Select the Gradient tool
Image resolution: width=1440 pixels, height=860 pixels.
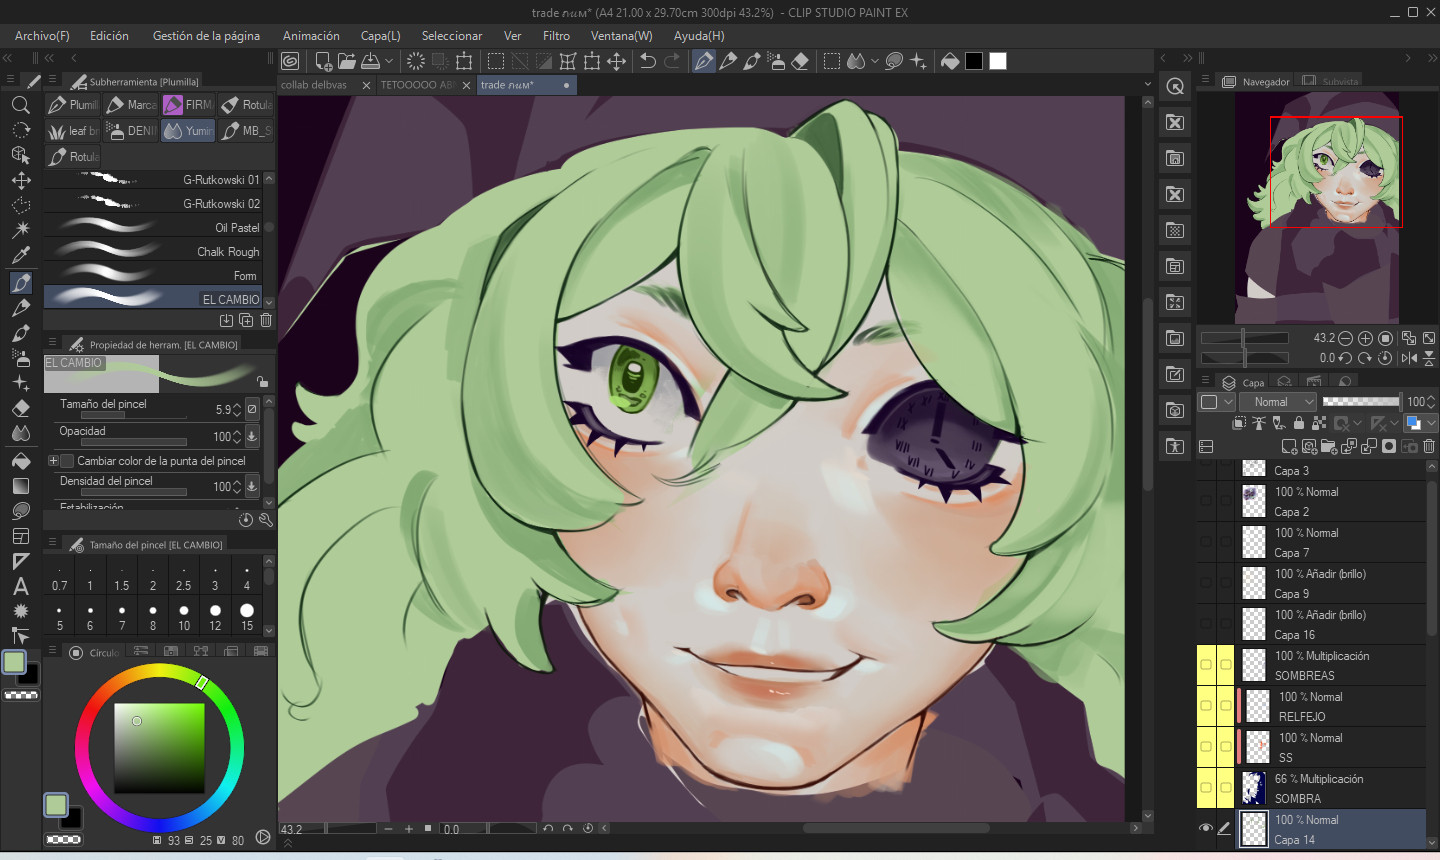pyautogui.click(x=20, y=486)
